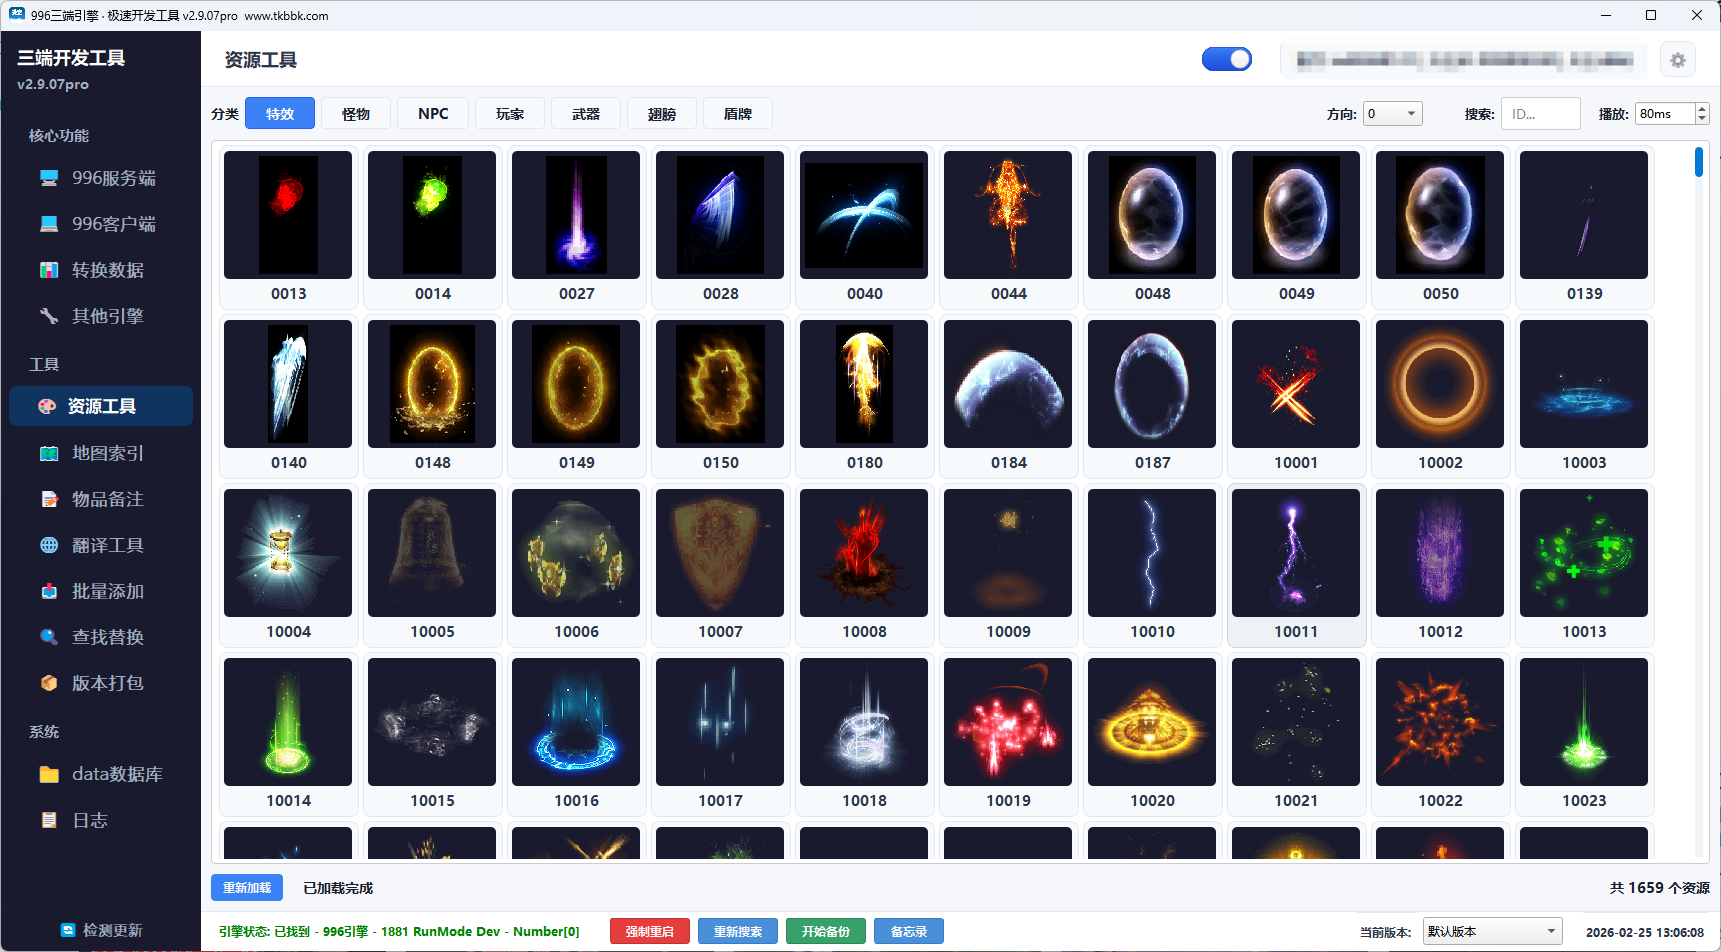Image resolution: width=1721 pixels, height=952 pixels.
Task: Click the 开始备份 backup button
Action: [825, 931]
